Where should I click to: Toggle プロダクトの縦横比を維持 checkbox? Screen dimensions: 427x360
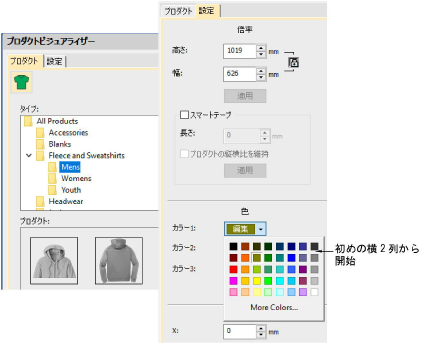184,154
